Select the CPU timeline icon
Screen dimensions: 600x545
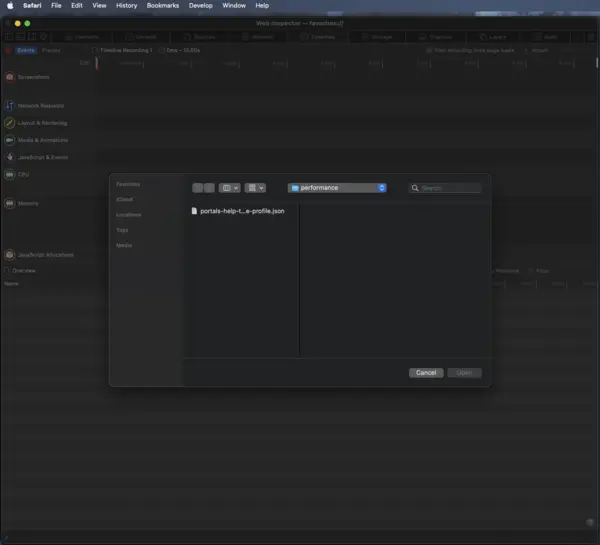10,174
